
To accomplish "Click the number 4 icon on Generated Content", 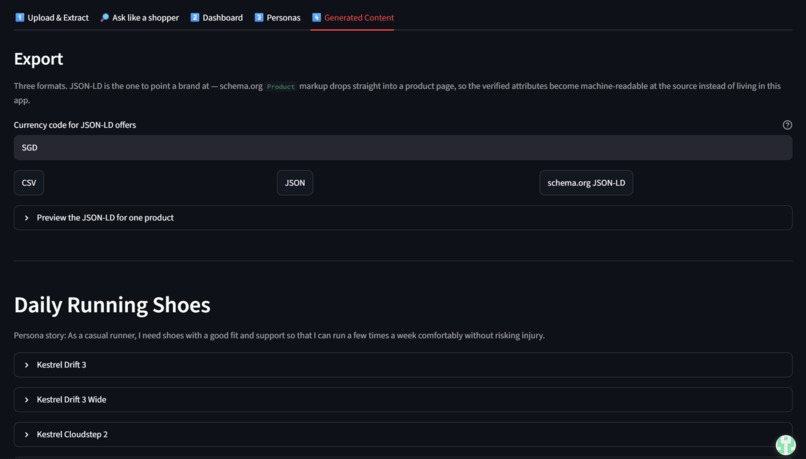I will click(317, 17).
